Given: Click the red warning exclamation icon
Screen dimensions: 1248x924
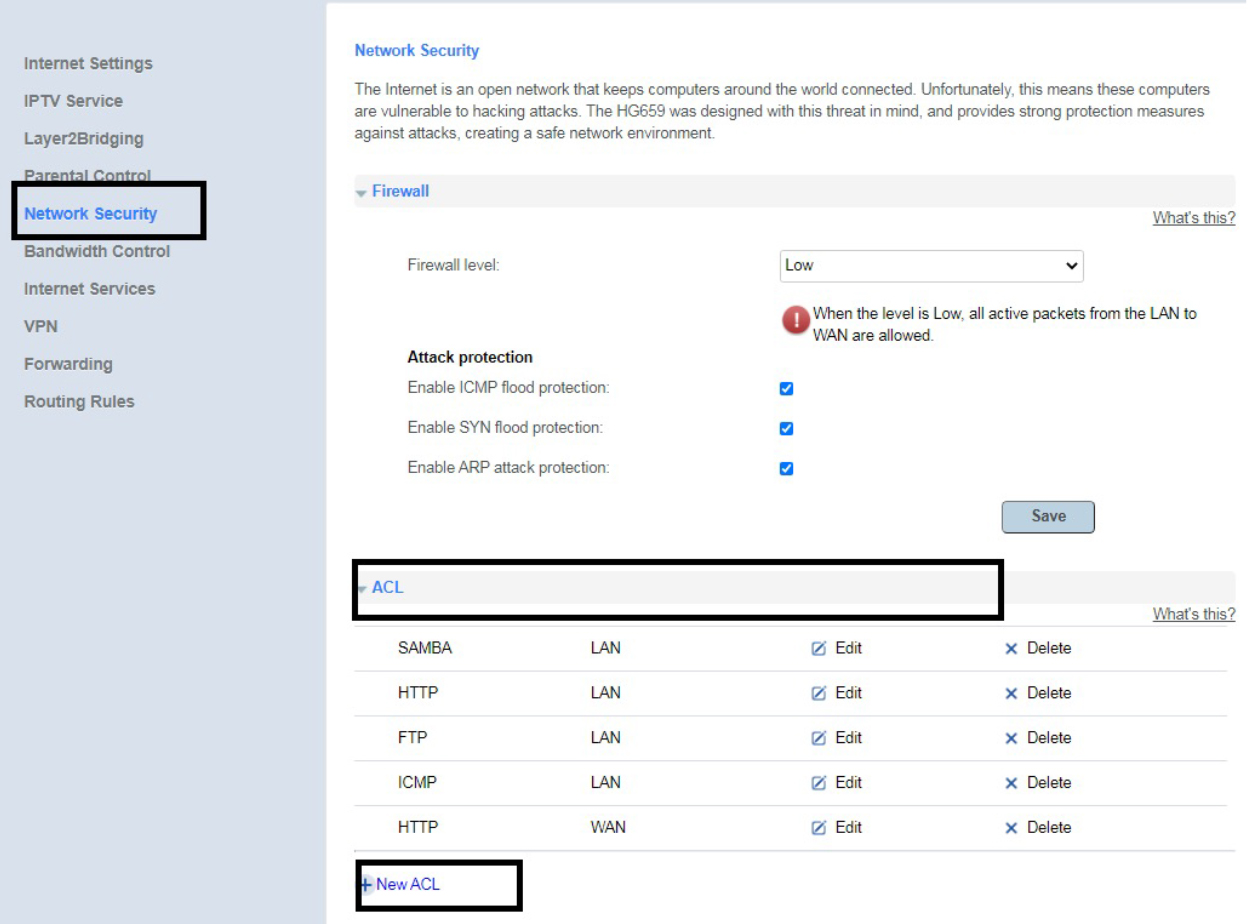Looking at the screenshot, I should 796,320.
